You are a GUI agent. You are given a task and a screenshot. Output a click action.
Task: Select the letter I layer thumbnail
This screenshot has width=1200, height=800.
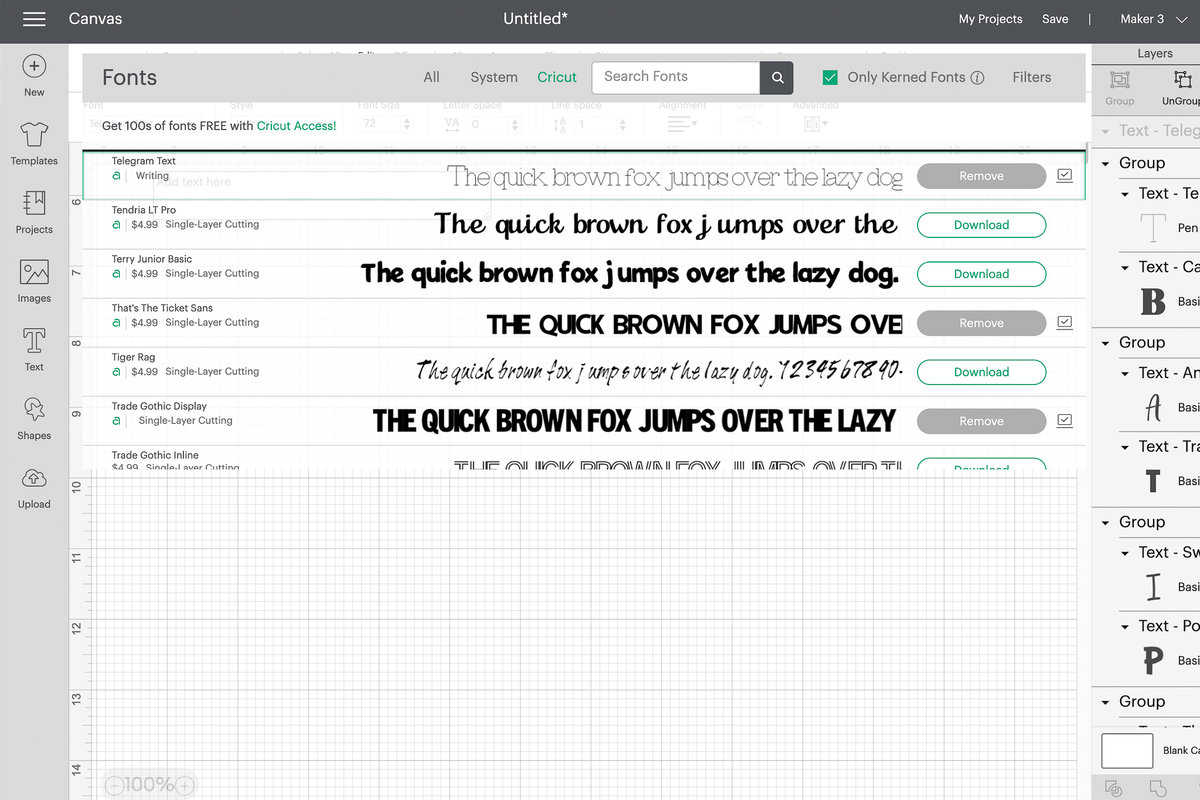(x=1153, y=586)
